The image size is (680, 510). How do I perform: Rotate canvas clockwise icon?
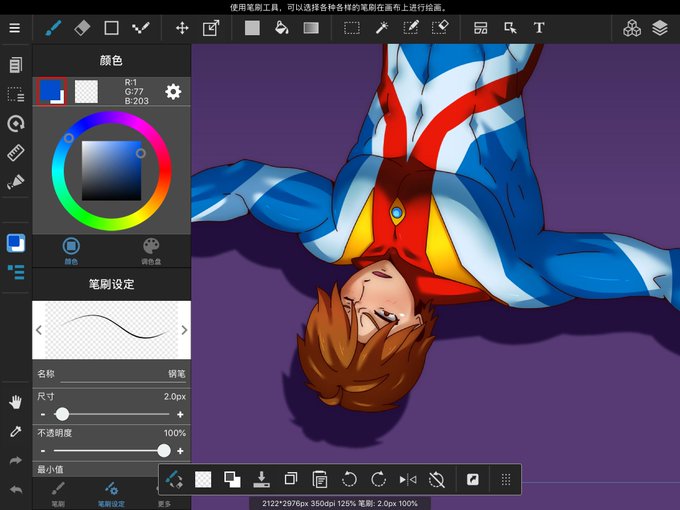point(378,479)
